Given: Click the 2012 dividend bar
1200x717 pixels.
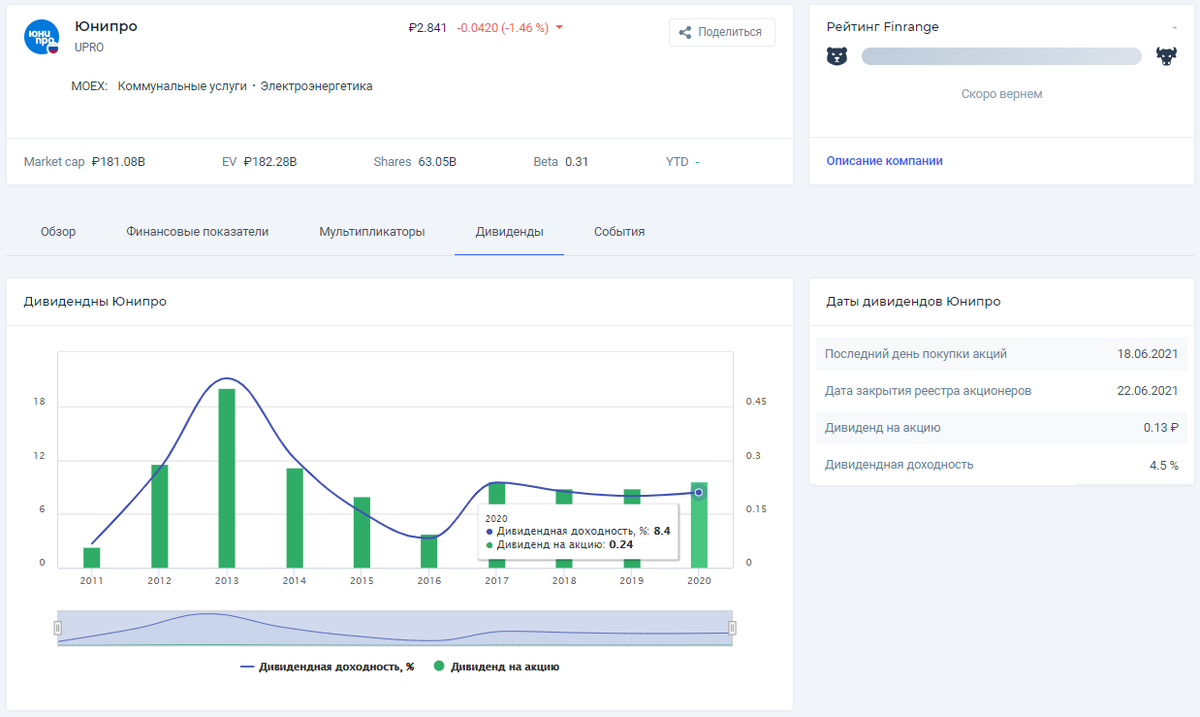Looking at the screenshot, I should (159, 516).
